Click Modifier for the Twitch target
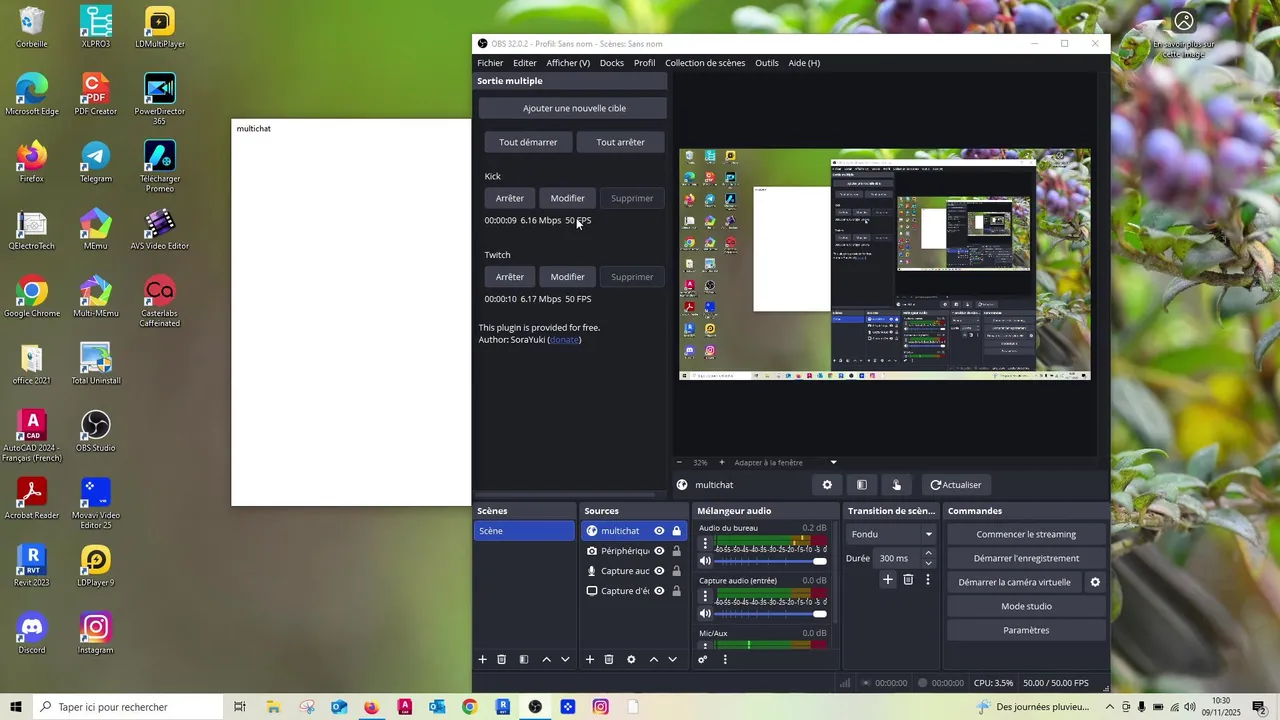Image resolution: width=1280 pixels, height=720 pixels. pyautogui.click(x=567, y=277)
